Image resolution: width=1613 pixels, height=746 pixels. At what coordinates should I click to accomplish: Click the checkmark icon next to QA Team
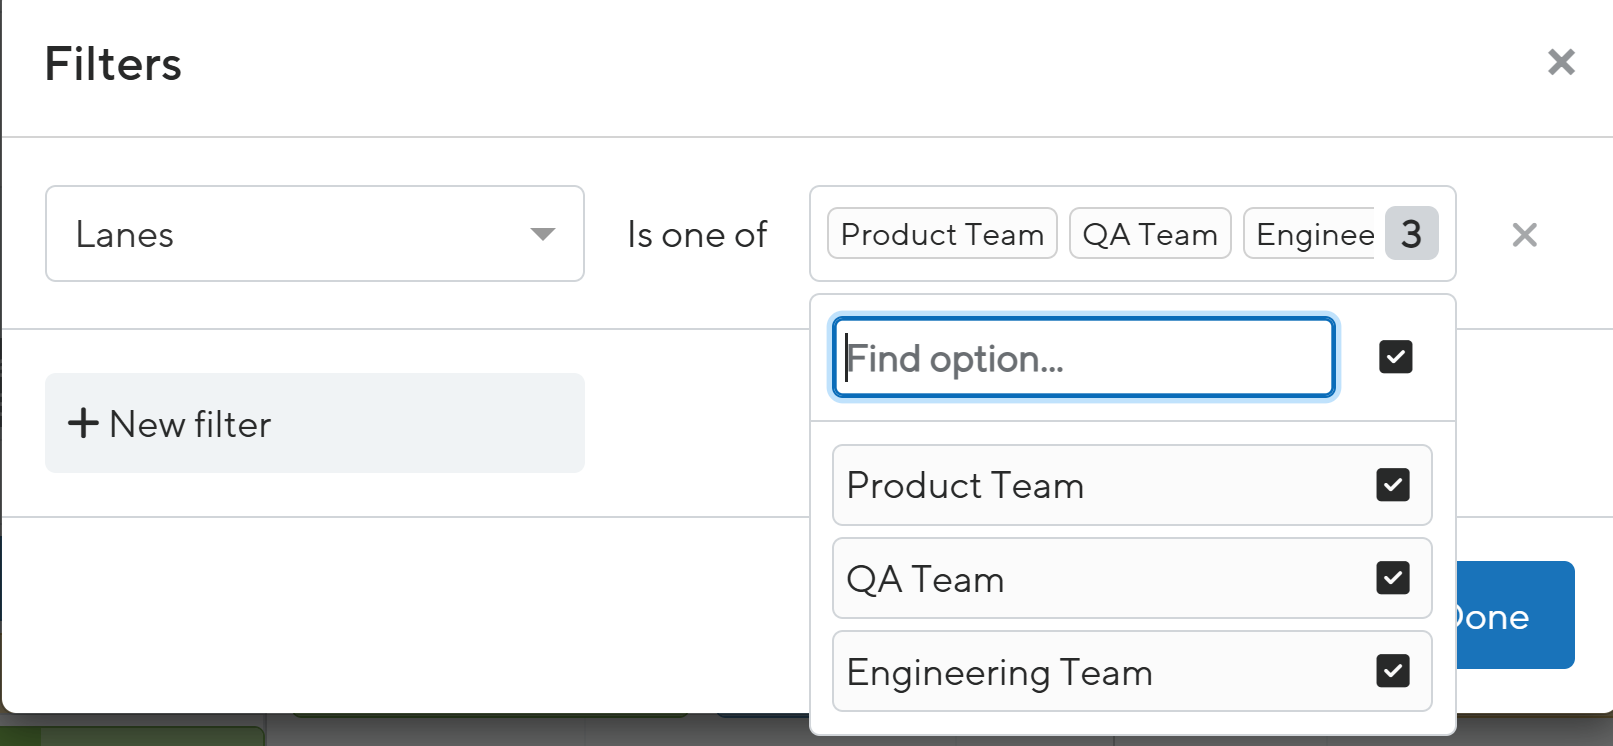[x=1392, y=578]
